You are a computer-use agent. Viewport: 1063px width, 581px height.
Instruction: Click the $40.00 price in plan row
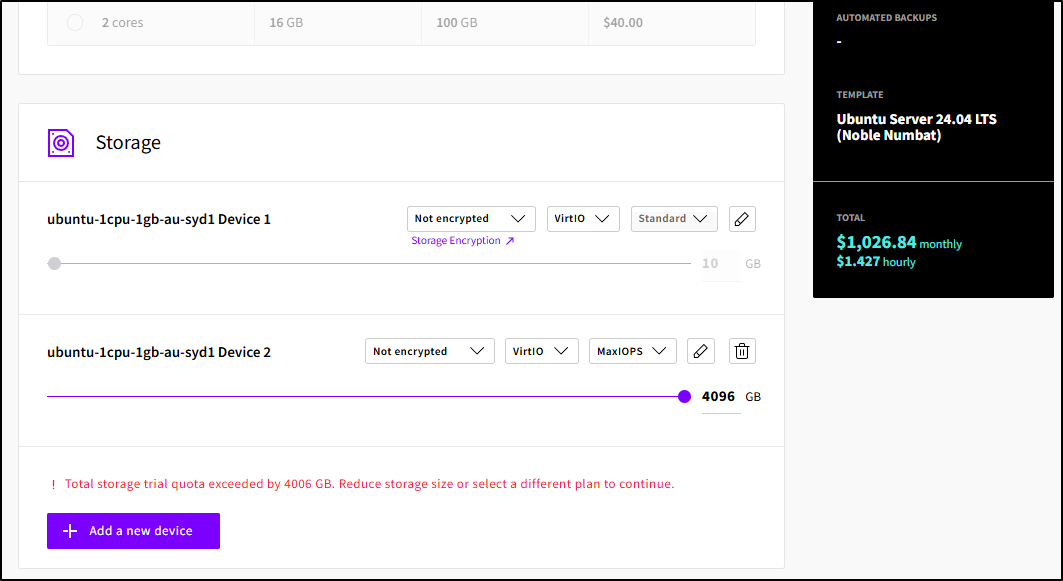[x=623, y=22]
